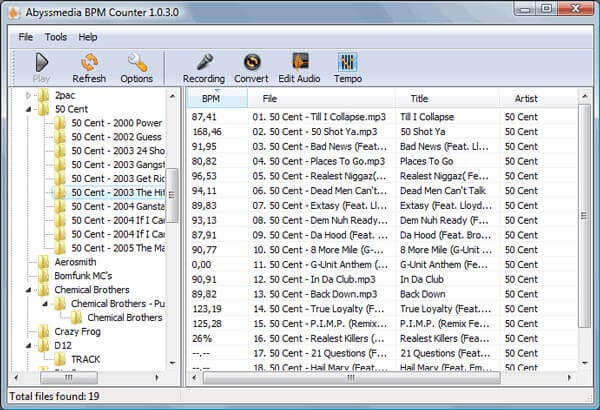
Task: Click the Play toolbar icon
Action: [41, 62]
